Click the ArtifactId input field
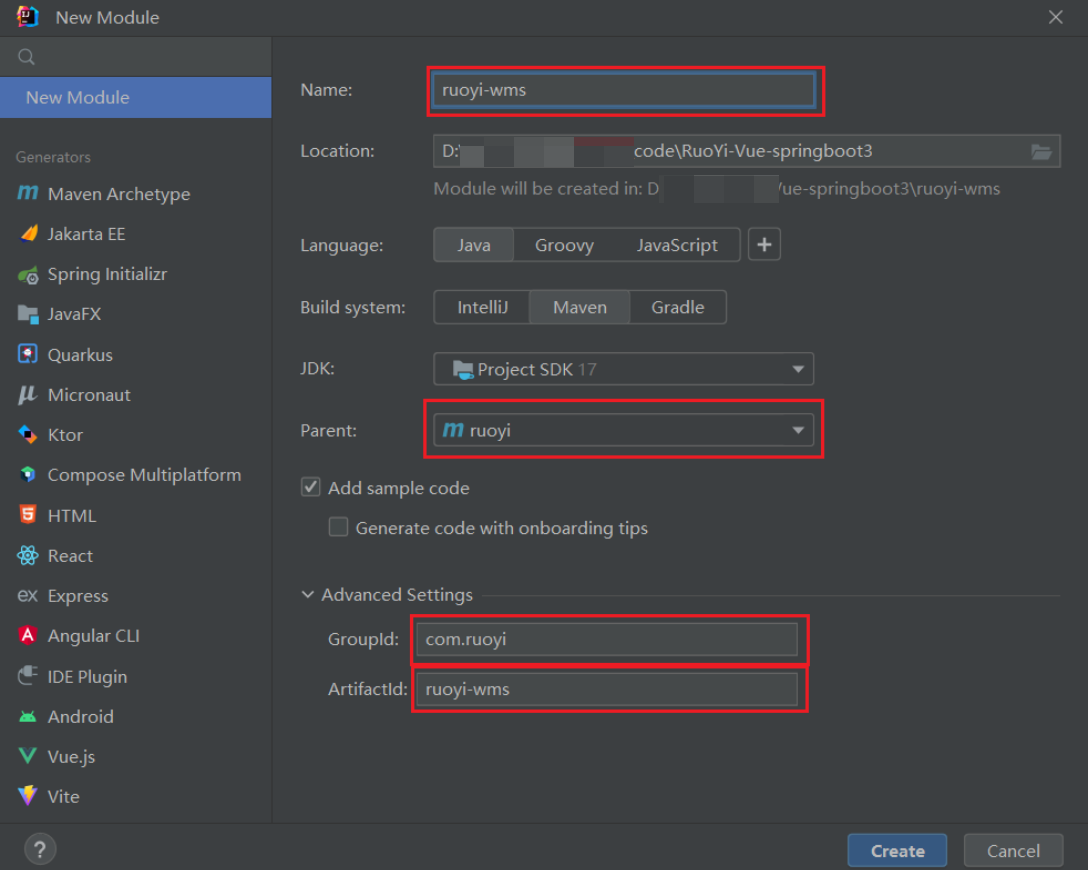Viewport: 1088px width, 870px height. (606, 689)
